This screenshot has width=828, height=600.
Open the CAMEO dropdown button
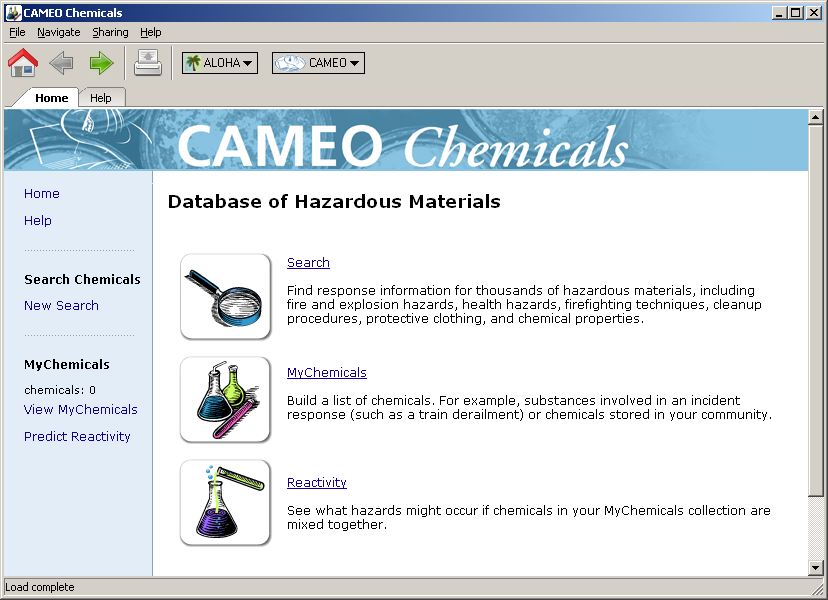click(x=318, y=63)
